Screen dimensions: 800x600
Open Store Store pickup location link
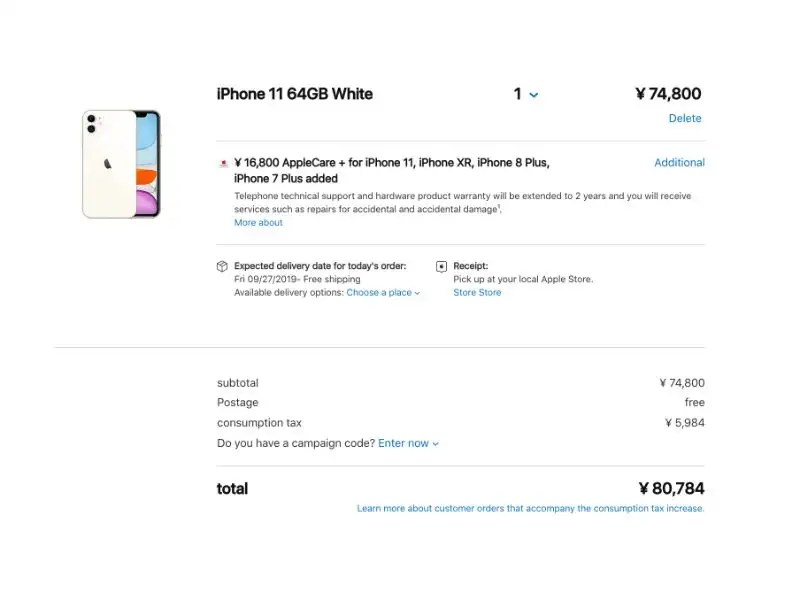tap(477, 292)
